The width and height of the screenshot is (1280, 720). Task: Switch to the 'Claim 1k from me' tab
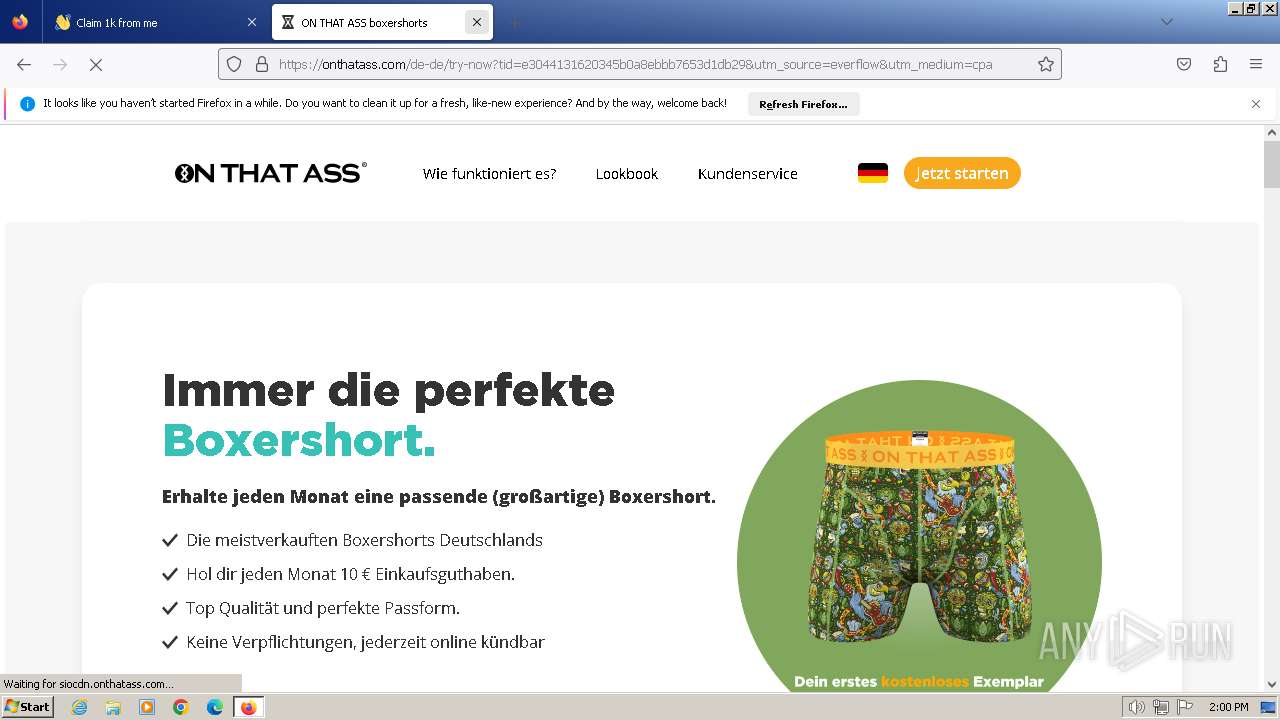click(x=156, y=22)
